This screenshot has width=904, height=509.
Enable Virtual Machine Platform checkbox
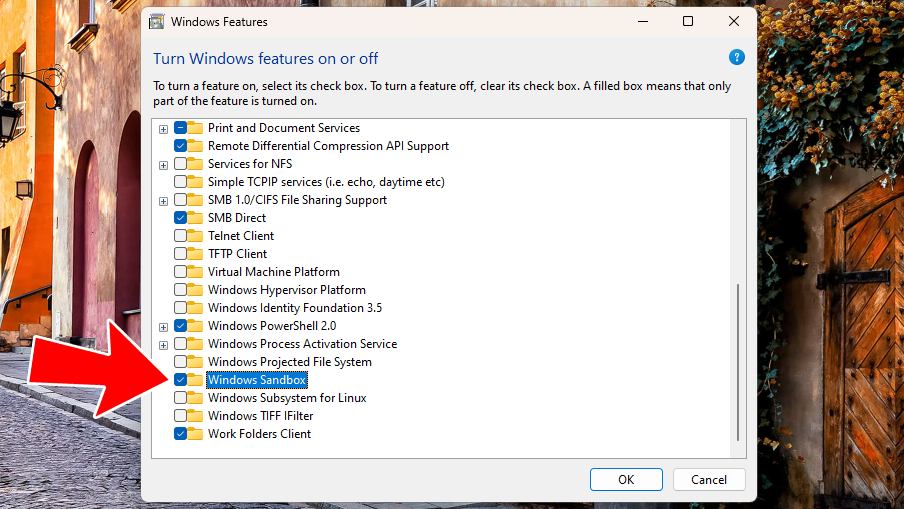[180, 272]
